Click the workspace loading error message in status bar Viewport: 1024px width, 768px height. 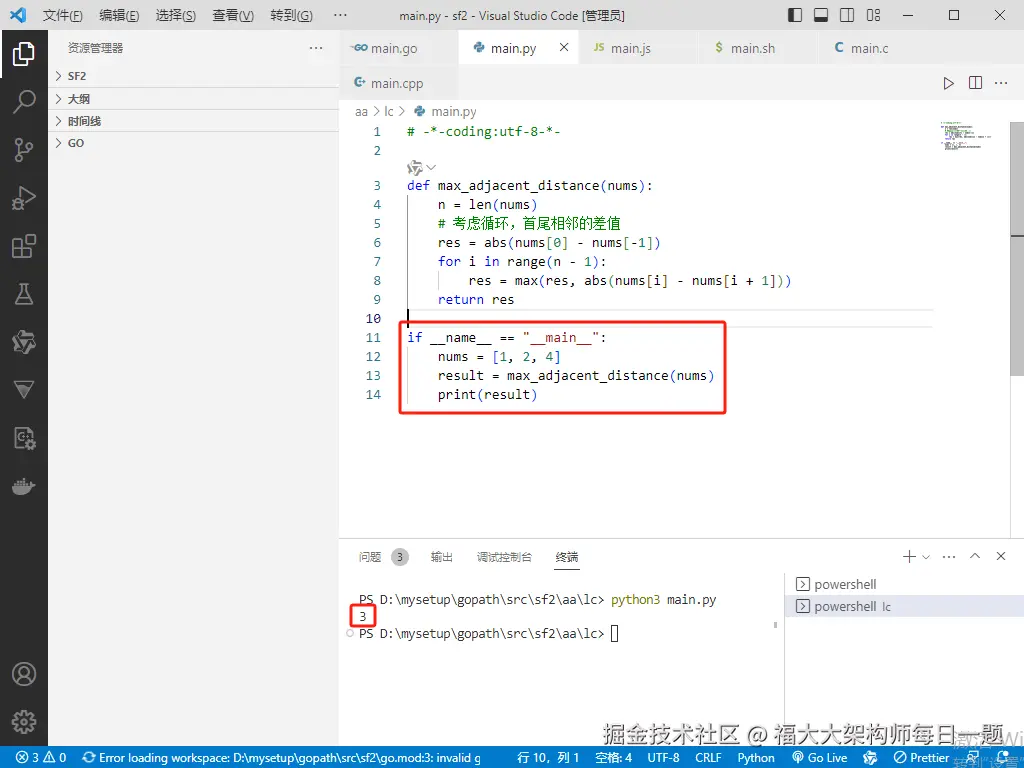click(x=281, y=758)
